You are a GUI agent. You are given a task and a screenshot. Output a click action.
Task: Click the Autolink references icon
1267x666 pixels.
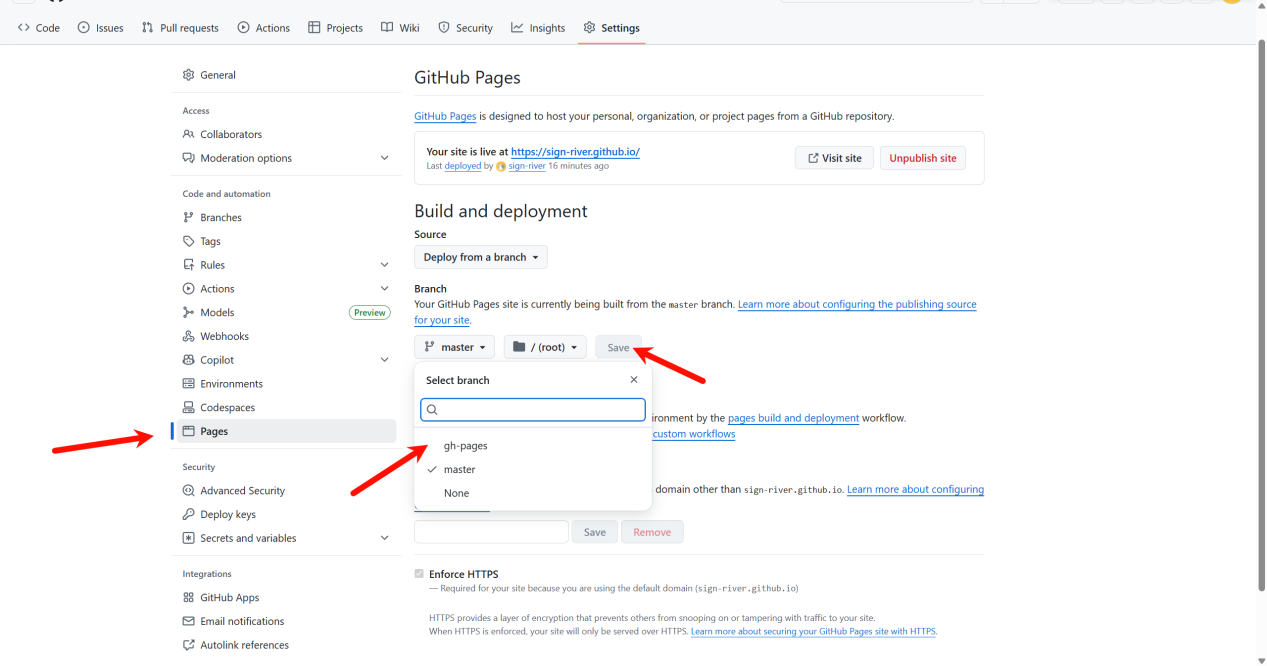tap(189, 645)
